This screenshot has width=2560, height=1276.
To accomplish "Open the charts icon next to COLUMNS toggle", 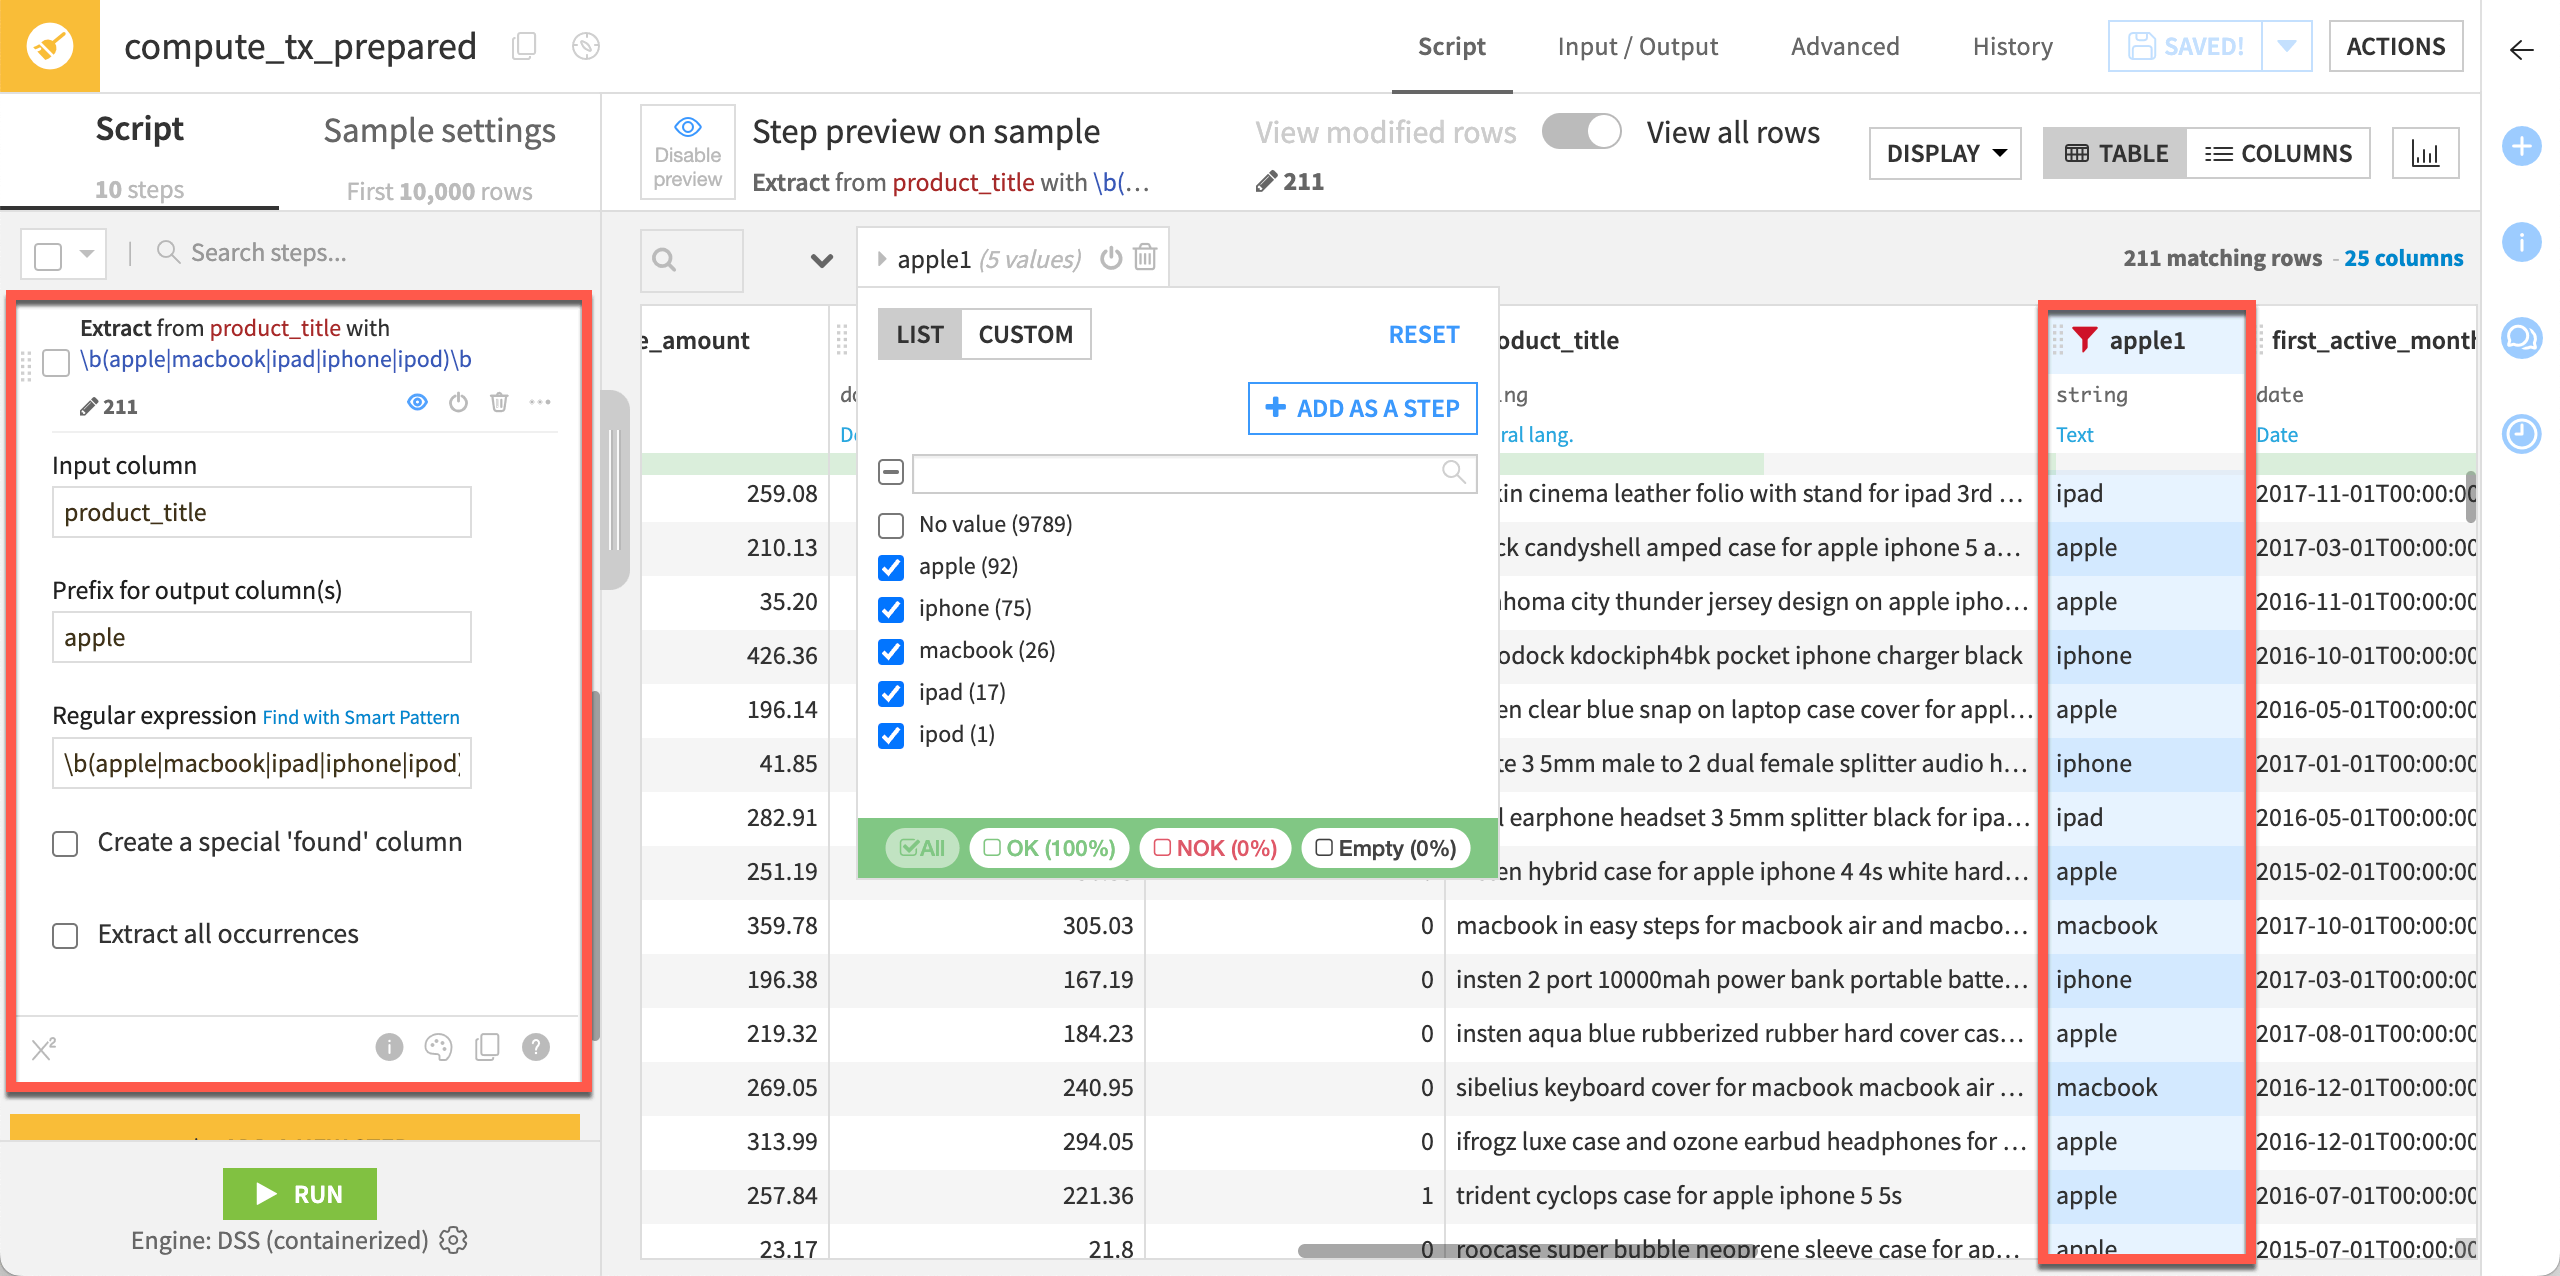I will point(2427,152).
